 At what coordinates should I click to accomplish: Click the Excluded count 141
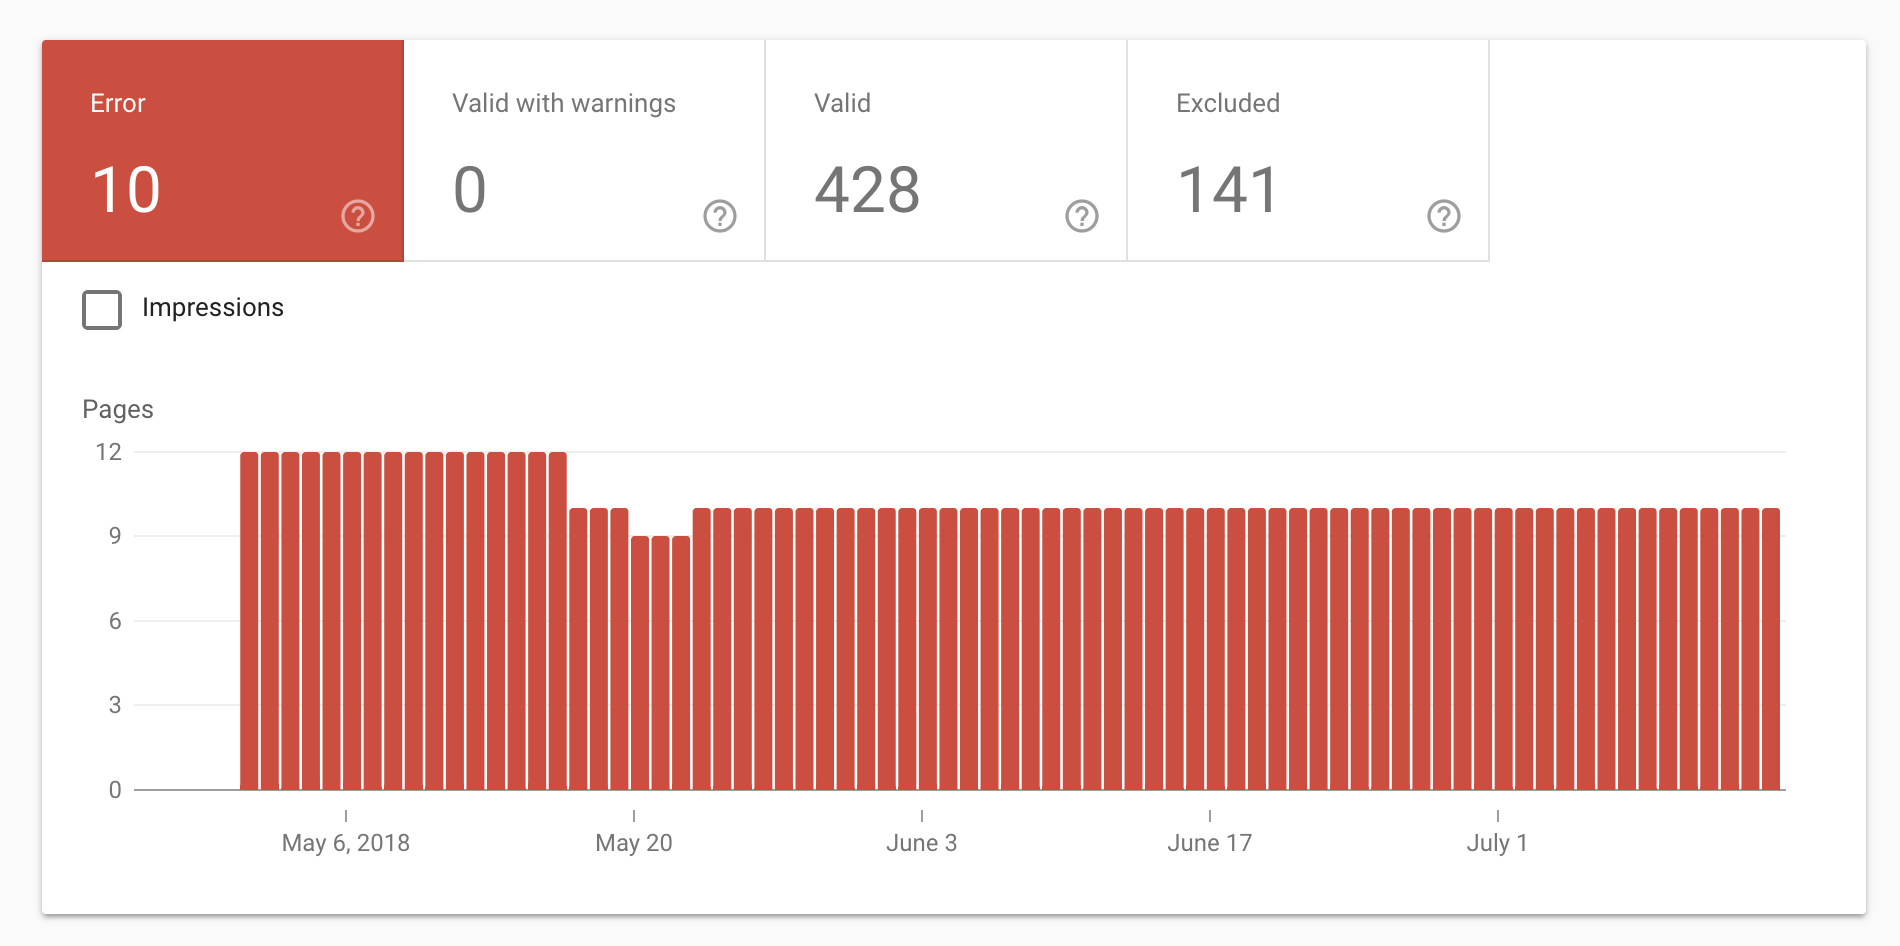pos(1228,190)
